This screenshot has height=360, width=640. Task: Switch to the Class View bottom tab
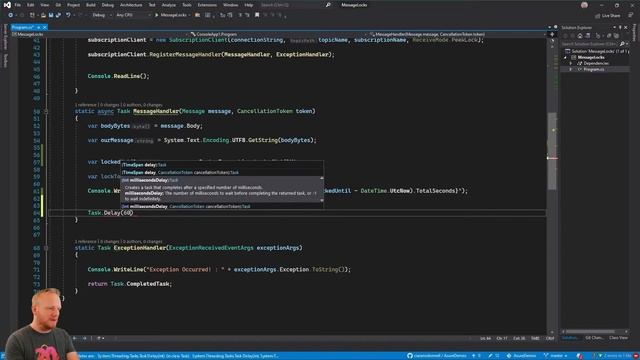pyautogui.click(x=618, y=338)
